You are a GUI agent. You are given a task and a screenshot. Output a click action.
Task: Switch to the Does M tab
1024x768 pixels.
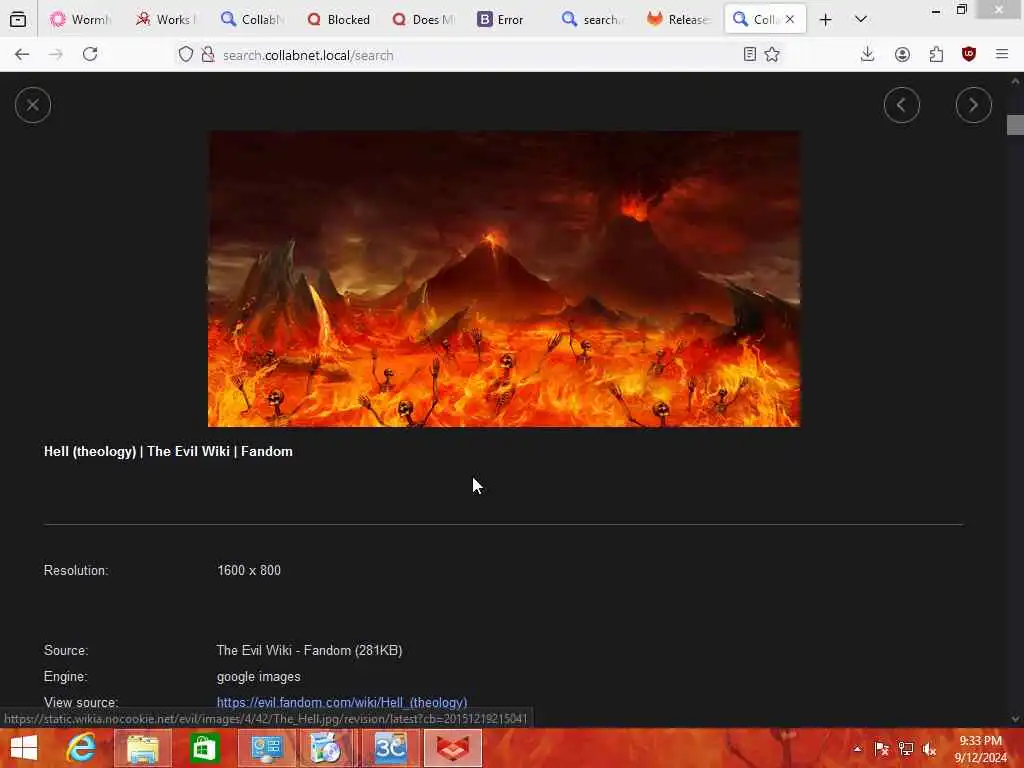[x=423, y=20]
